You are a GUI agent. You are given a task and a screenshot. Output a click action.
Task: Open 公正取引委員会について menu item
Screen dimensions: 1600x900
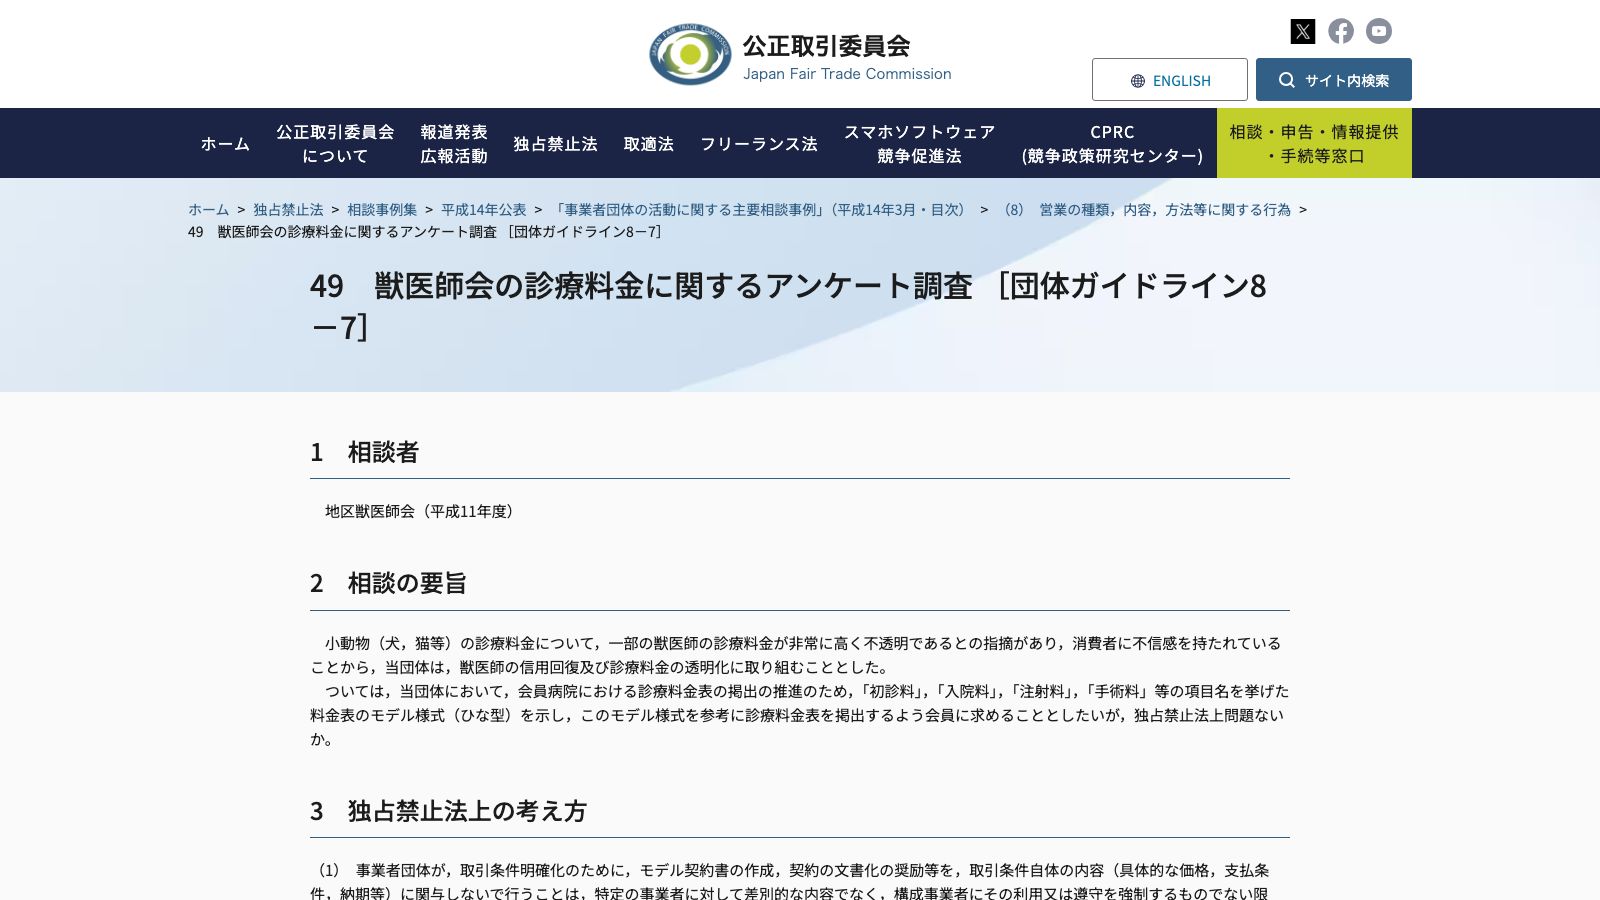[335, 143]
